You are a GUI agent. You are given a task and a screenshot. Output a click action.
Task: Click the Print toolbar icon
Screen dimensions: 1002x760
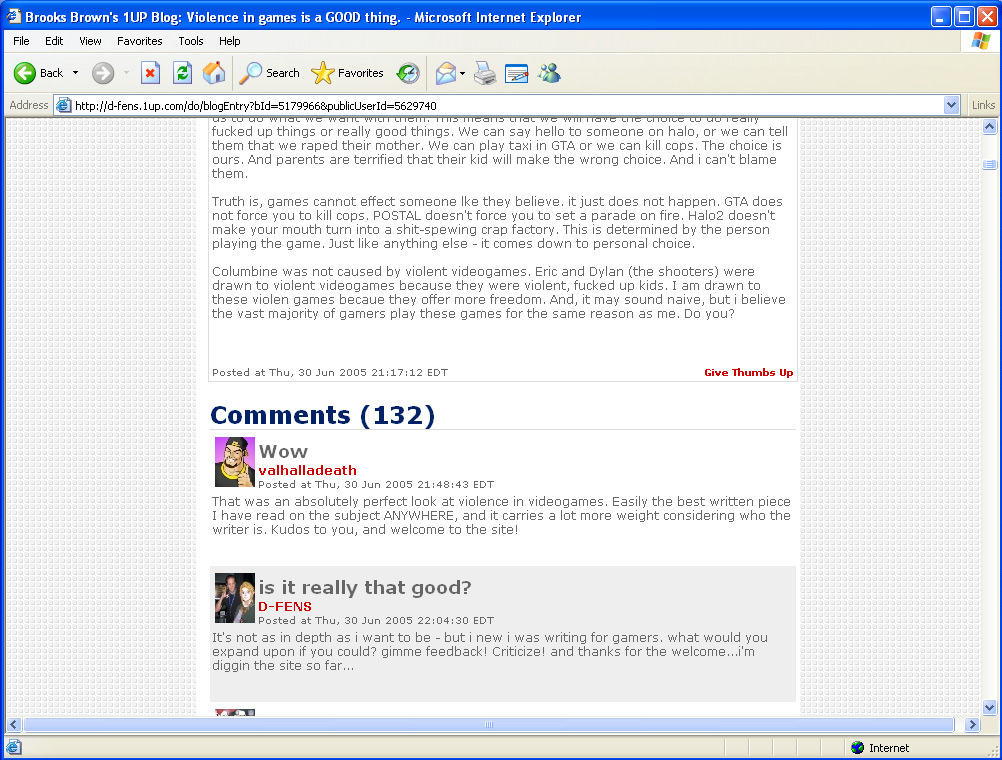(x=485, y=73)
